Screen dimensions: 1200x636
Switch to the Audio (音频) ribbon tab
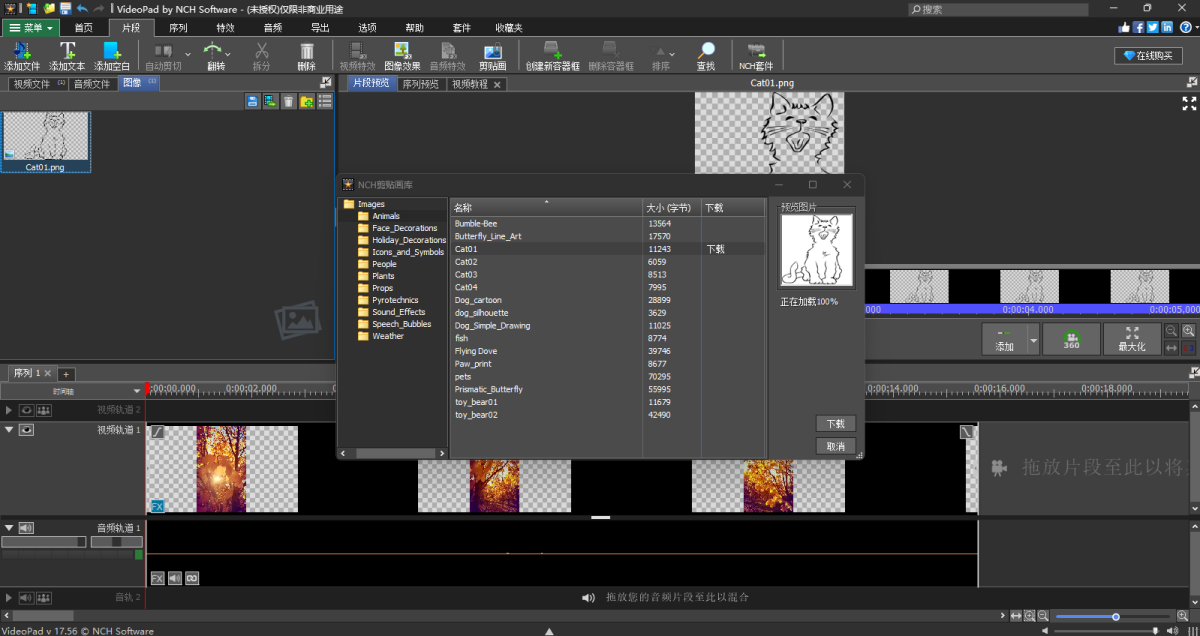click(271, 27)
